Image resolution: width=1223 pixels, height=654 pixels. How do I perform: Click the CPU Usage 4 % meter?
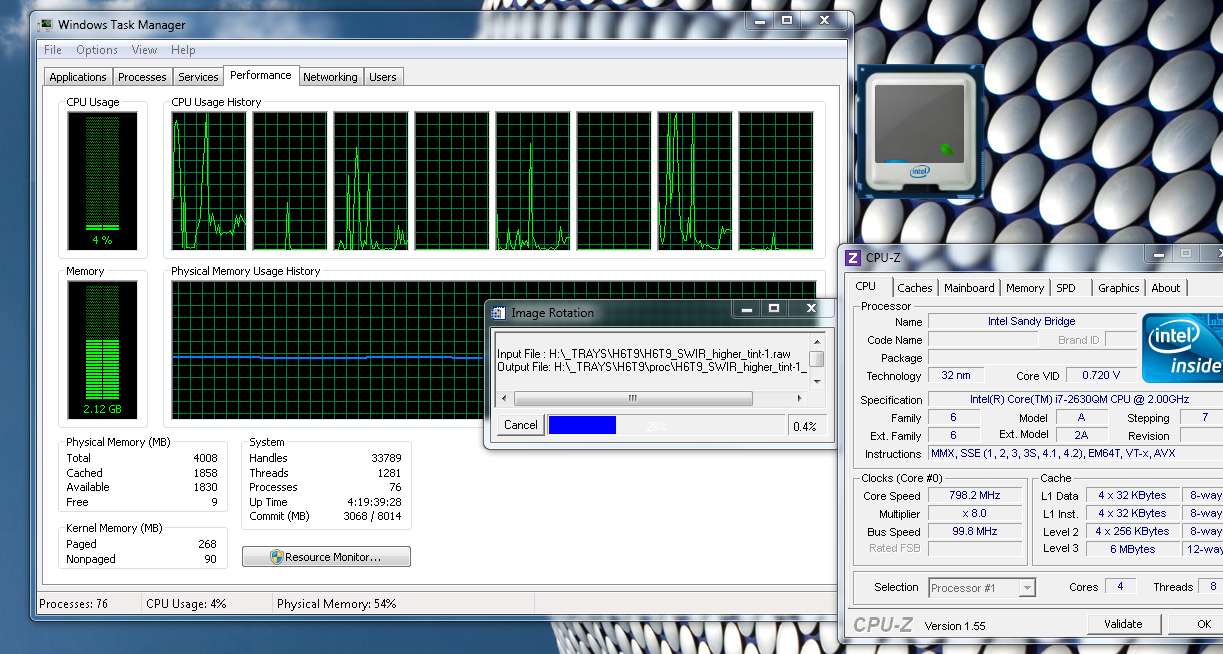coord(103,180)
